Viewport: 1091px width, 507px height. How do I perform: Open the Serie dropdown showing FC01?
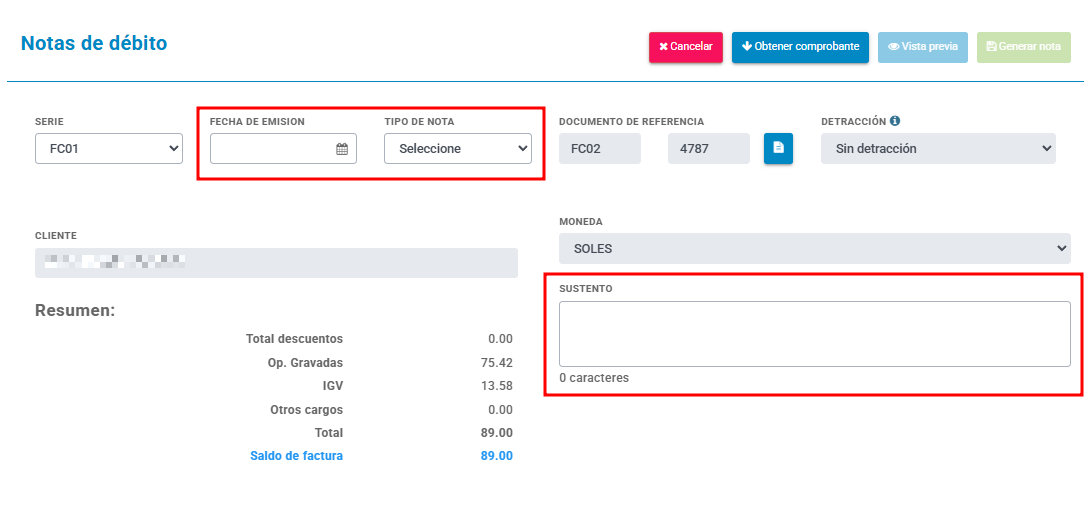(109, 148)
